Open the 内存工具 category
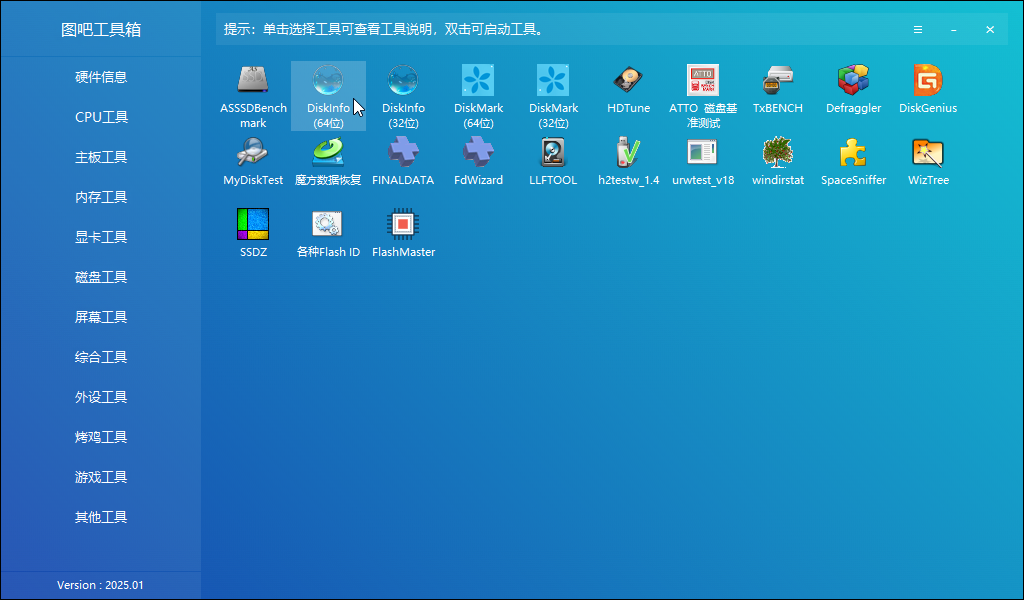 click(x=101, y=197)
